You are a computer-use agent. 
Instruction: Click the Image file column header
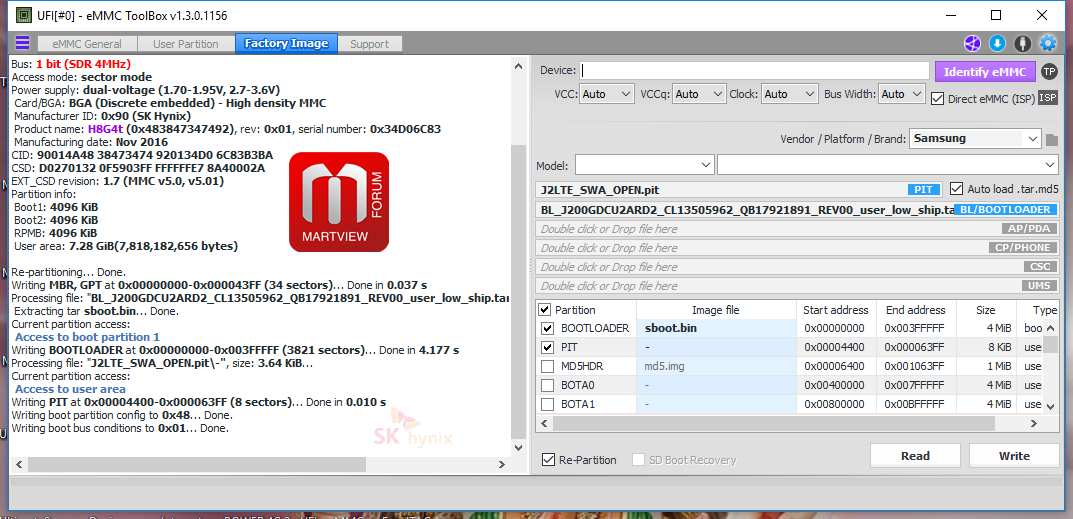(x=716, y=310)
